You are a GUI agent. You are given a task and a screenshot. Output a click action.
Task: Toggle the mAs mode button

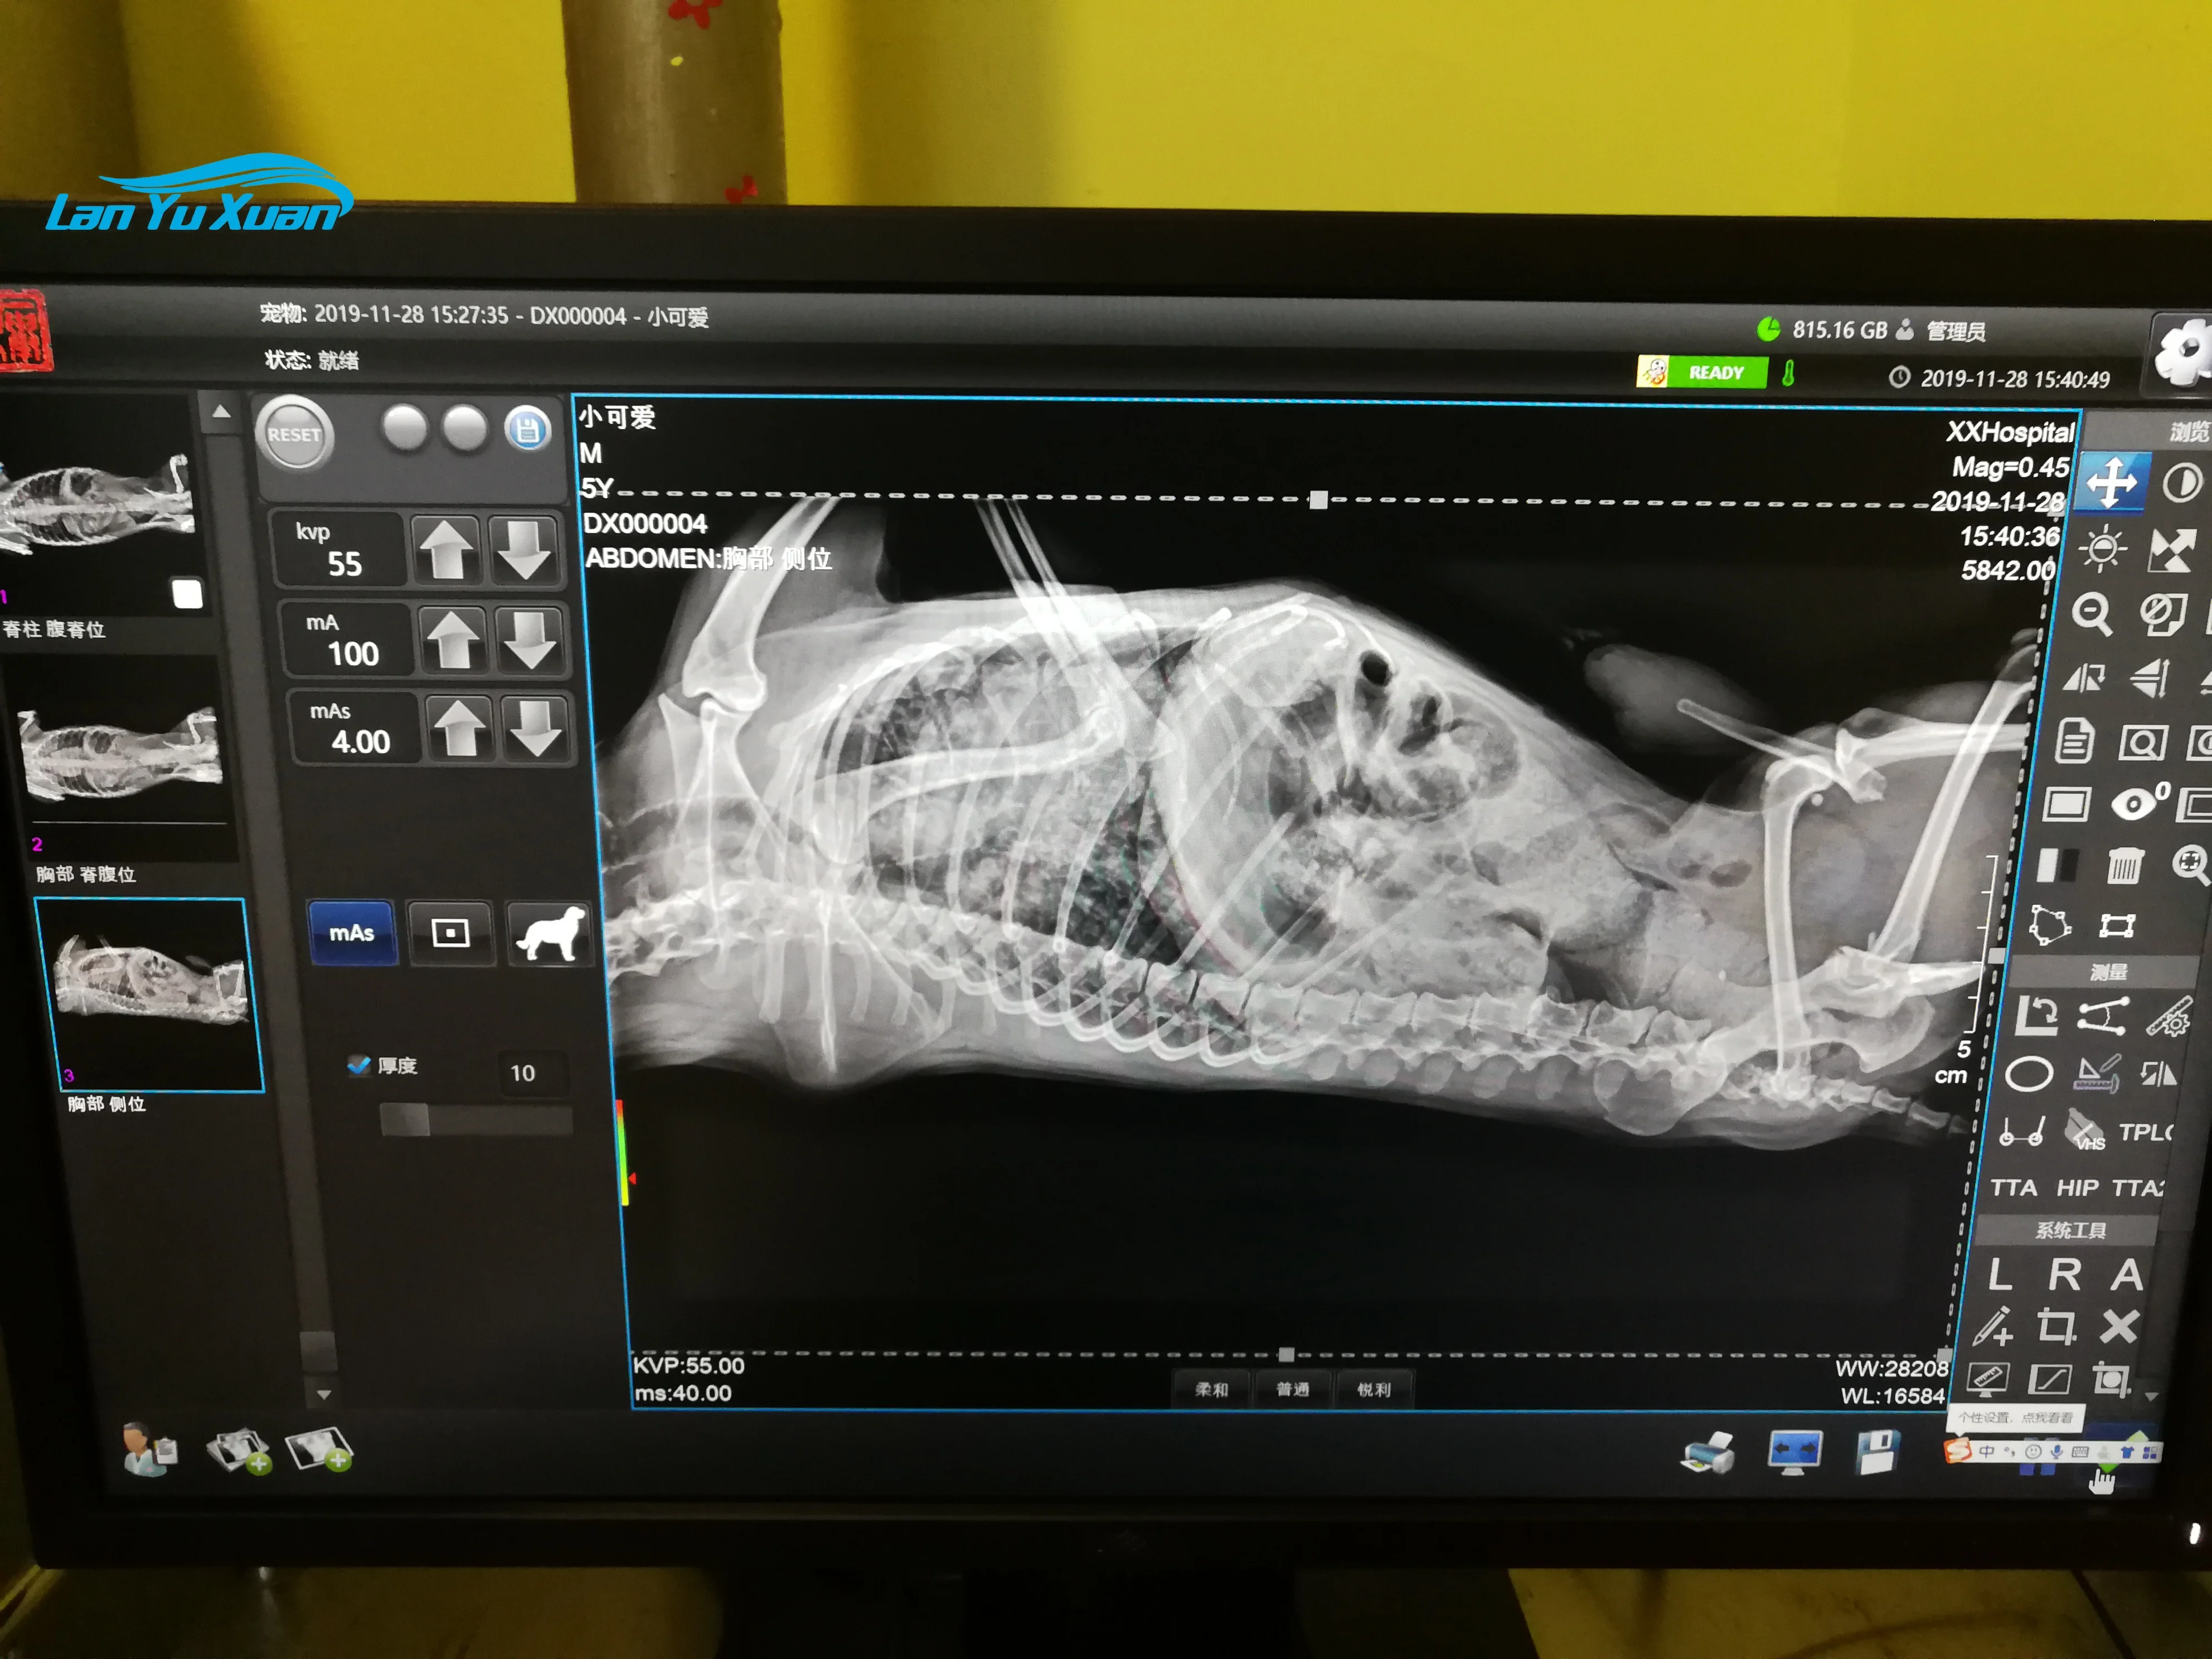click(x=352, y=933)
